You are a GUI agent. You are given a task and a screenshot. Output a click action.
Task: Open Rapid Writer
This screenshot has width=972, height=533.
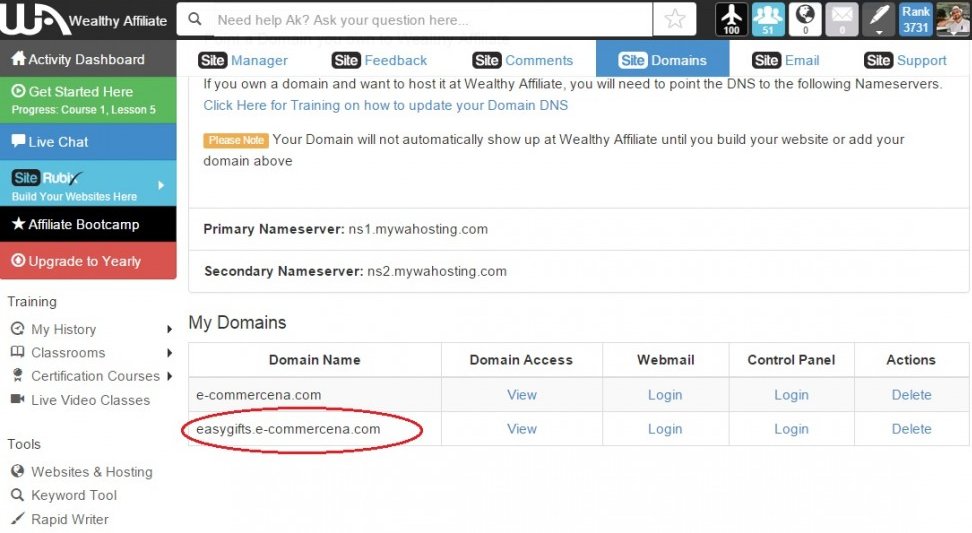(69, 519)
